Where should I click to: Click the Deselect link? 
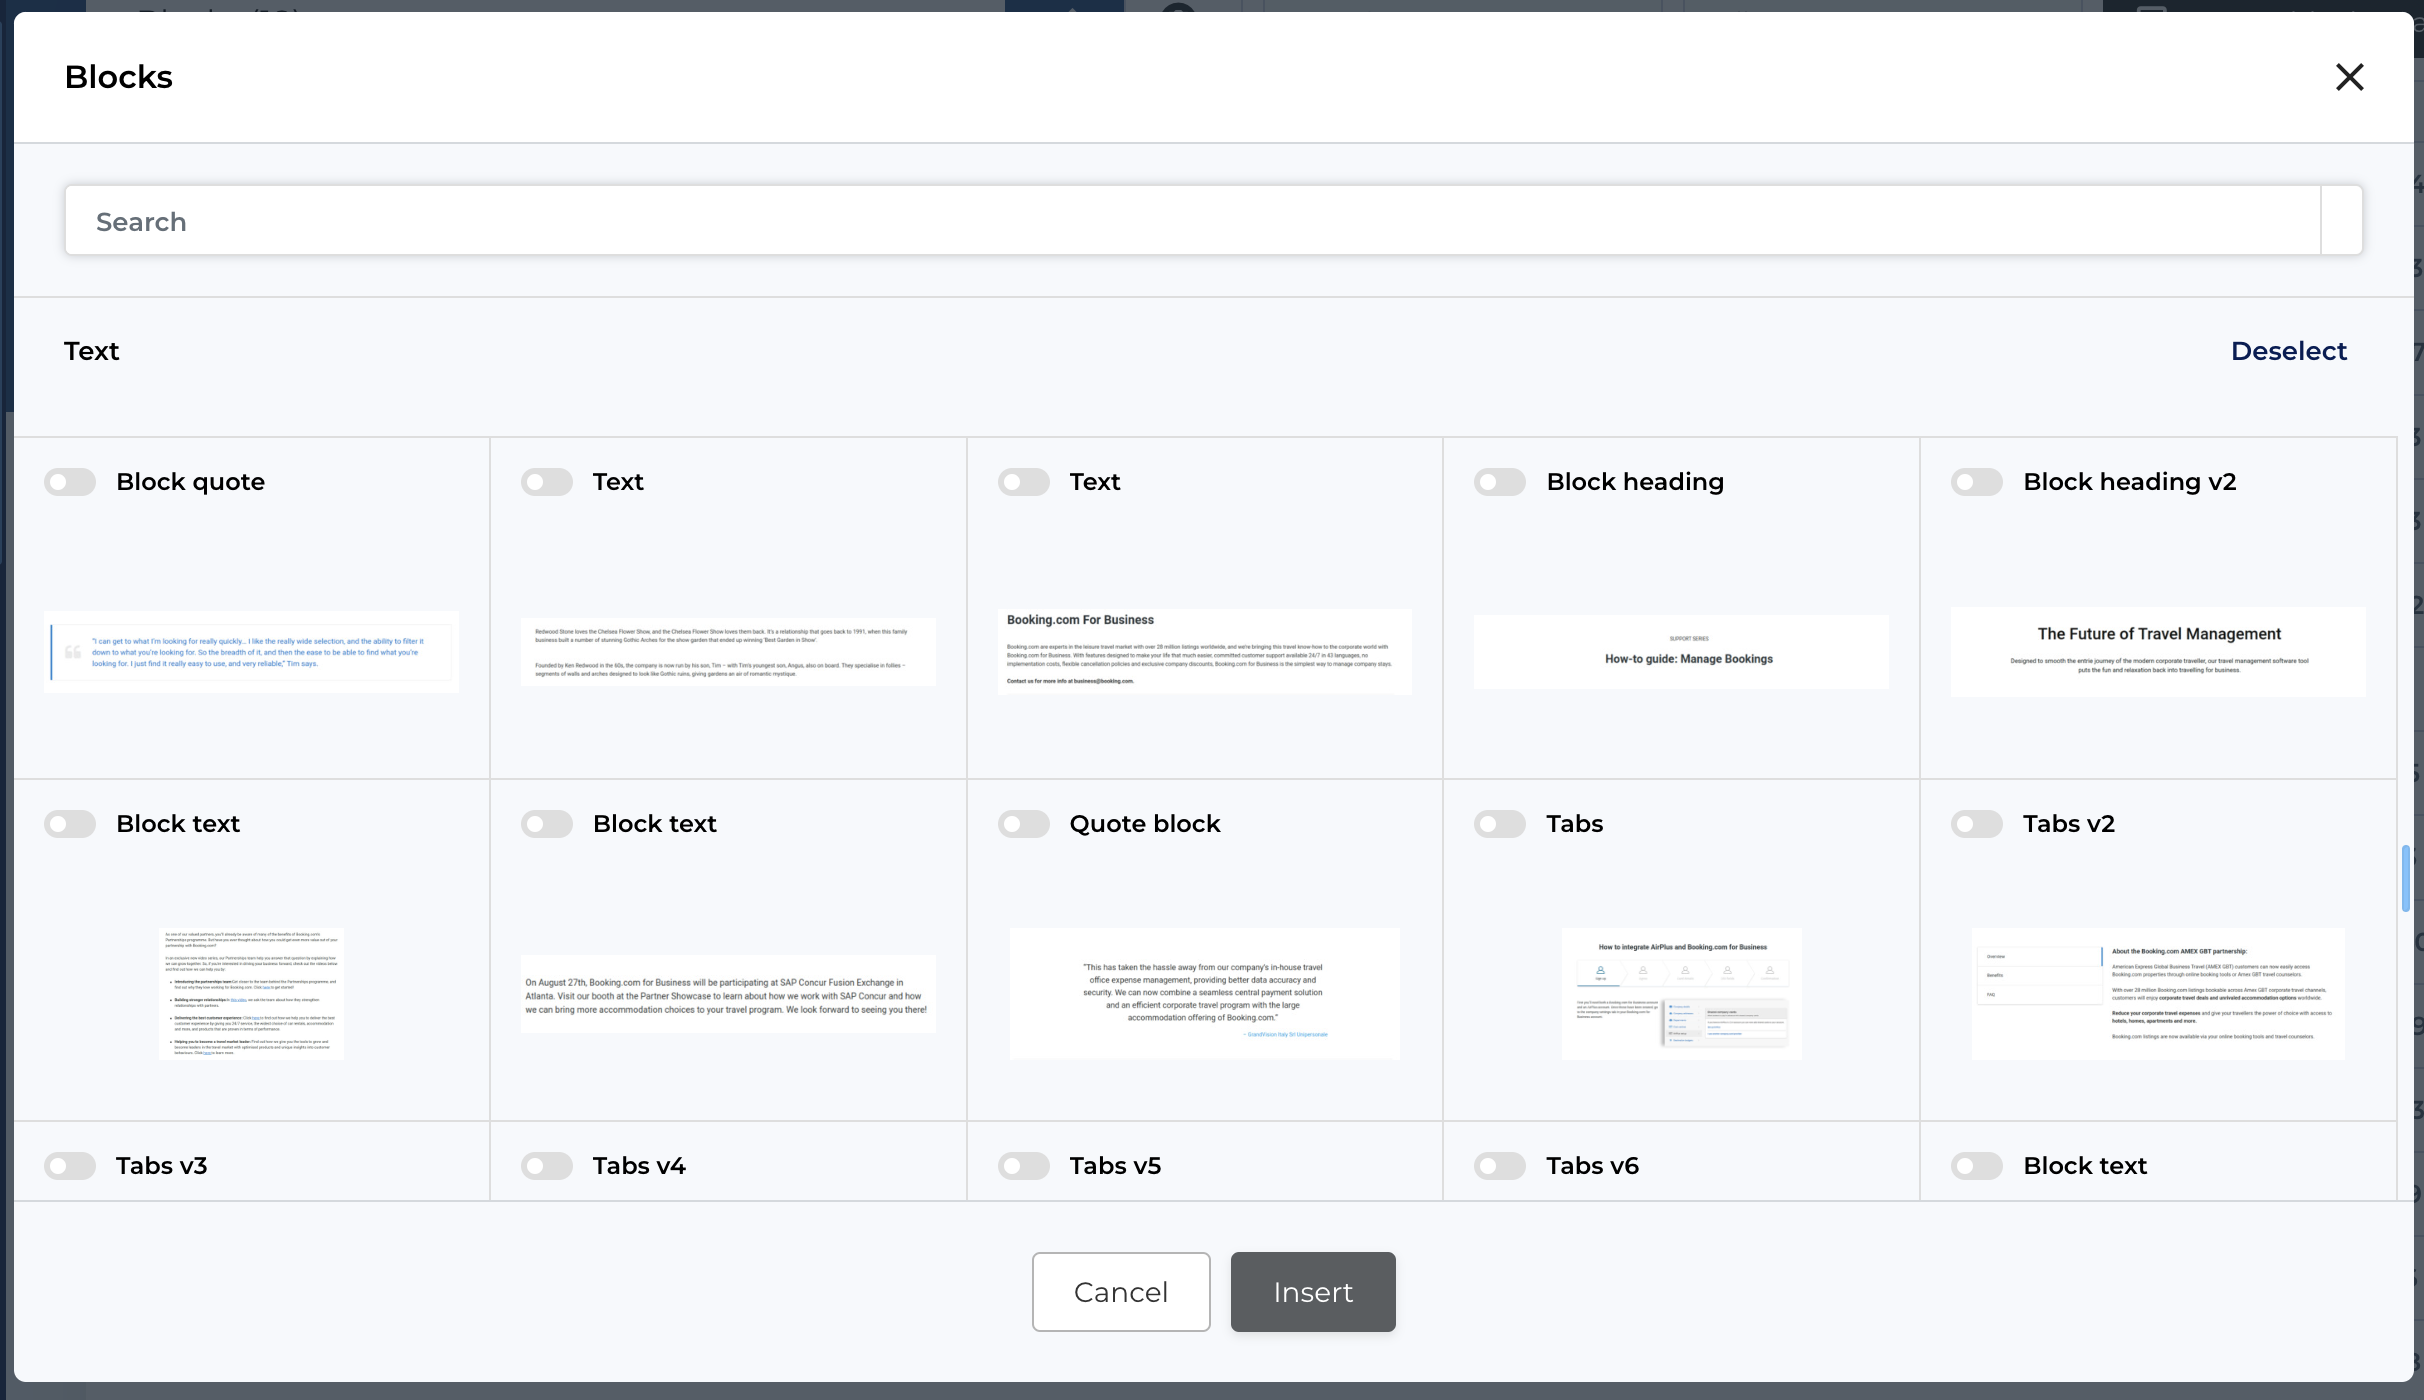coord(2288,351)
